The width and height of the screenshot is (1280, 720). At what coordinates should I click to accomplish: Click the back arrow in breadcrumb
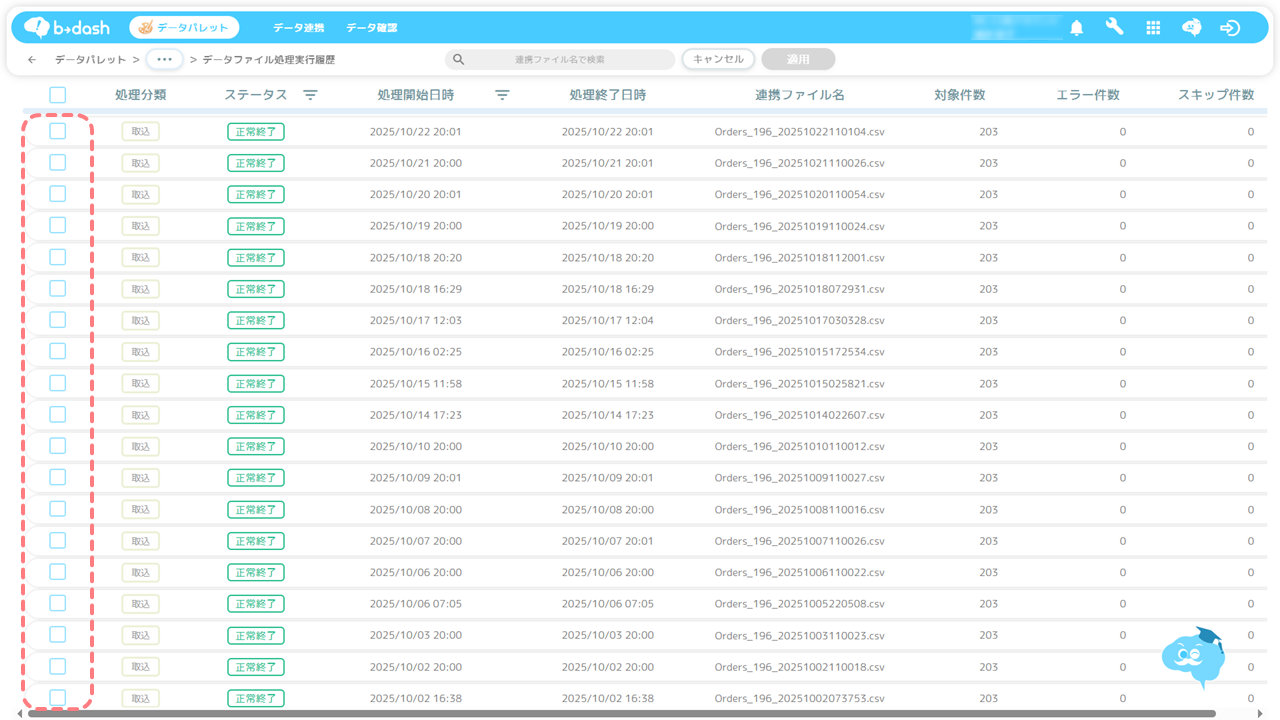[x=32, y=60]
